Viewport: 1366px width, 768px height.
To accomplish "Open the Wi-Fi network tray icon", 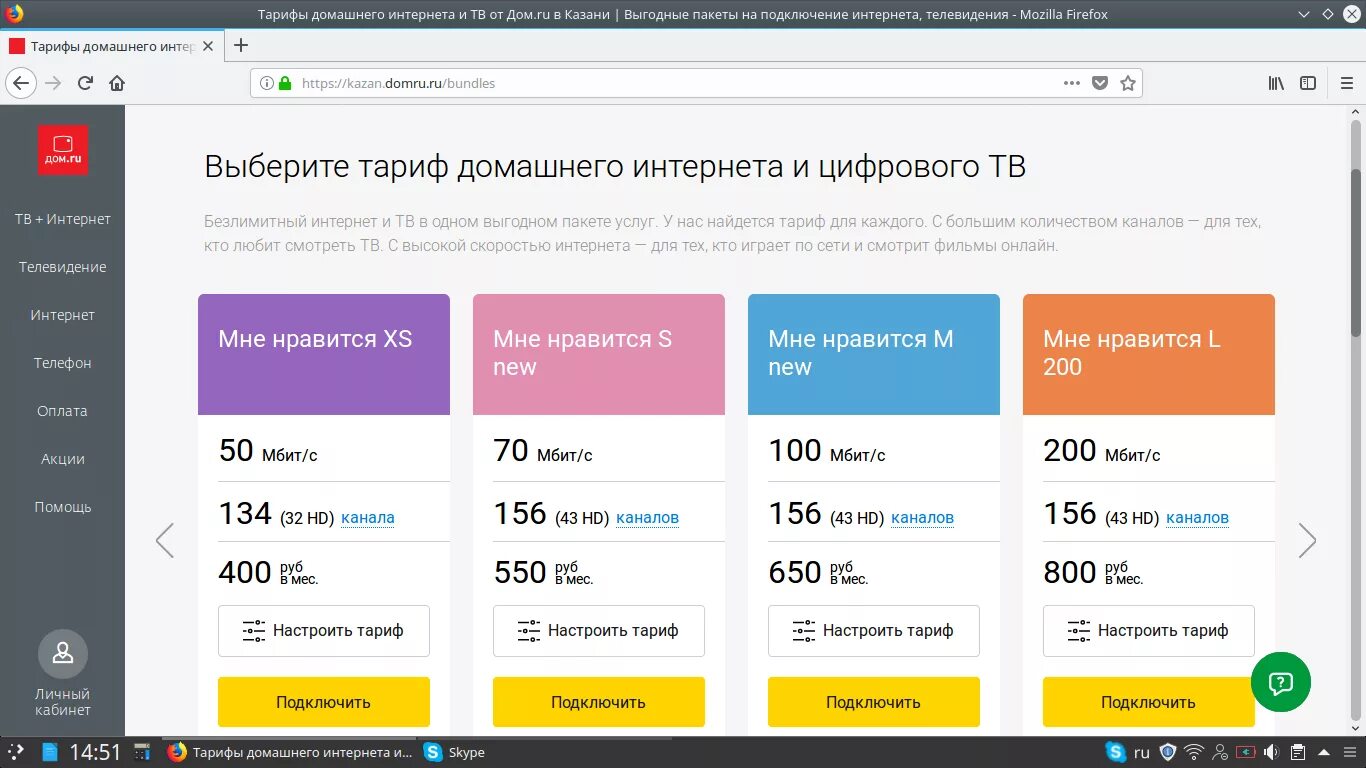I will pyautogui.click(x=1194, y=752).
